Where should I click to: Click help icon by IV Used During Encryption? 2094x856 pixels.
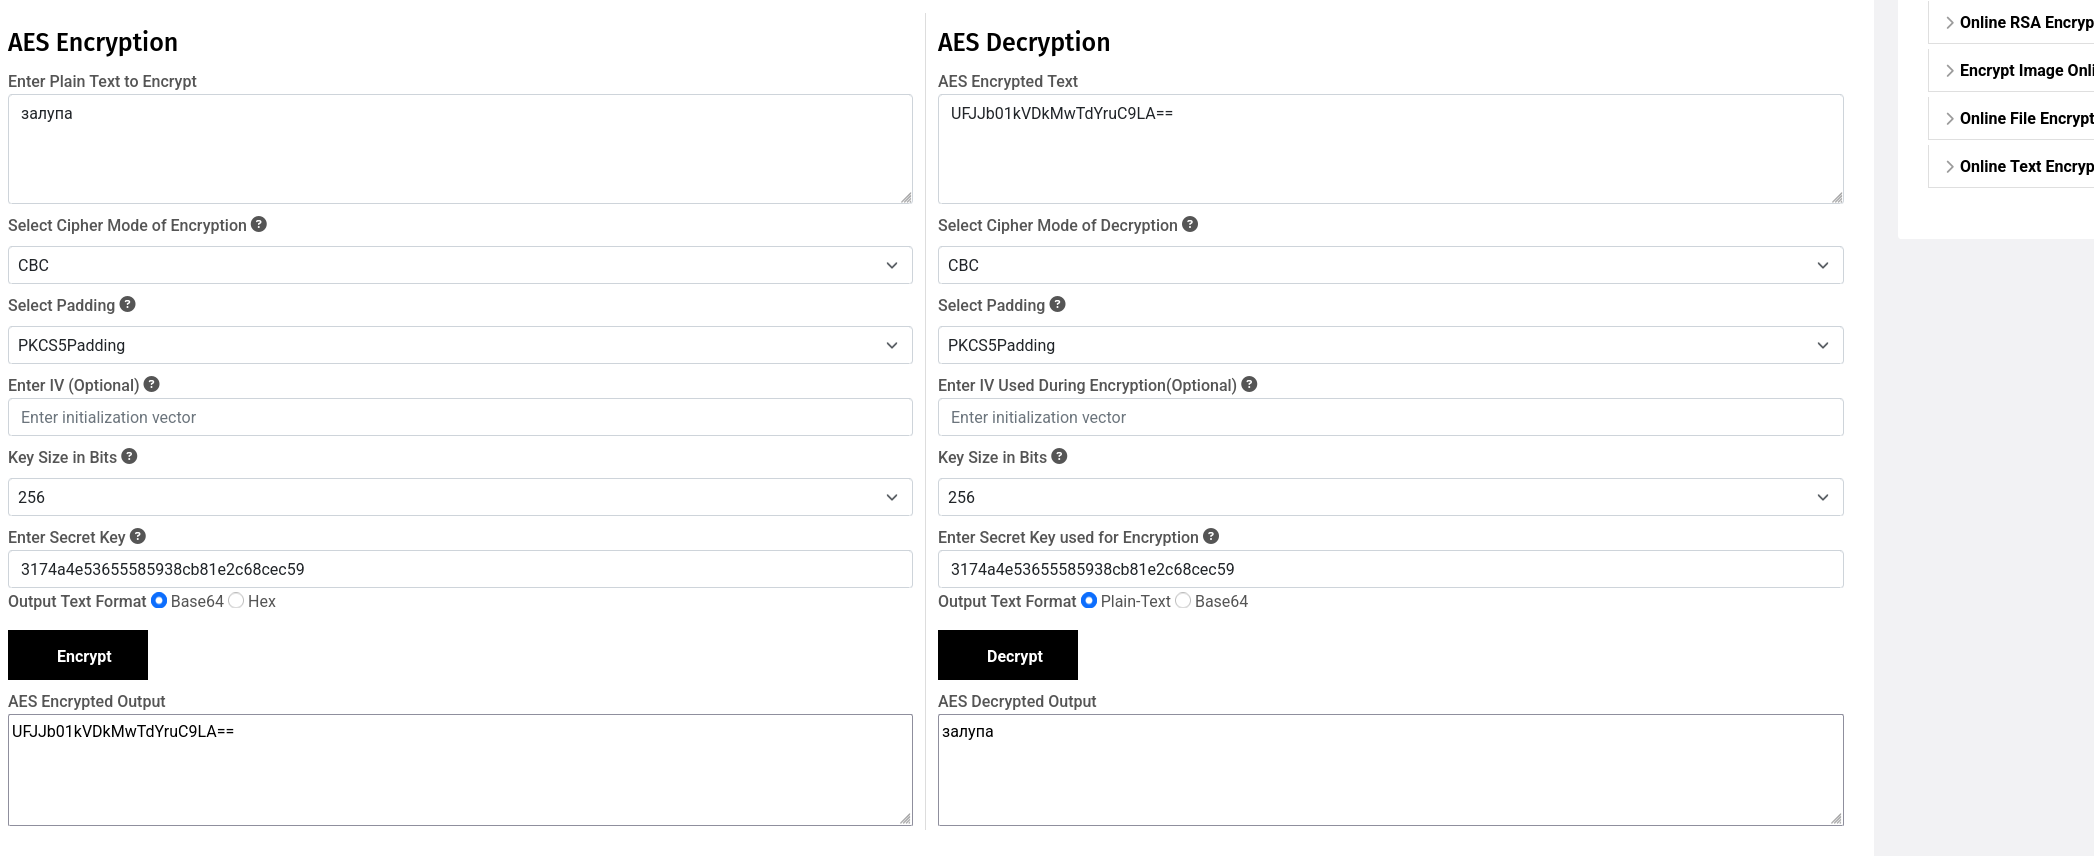(x=1249, y=384)
